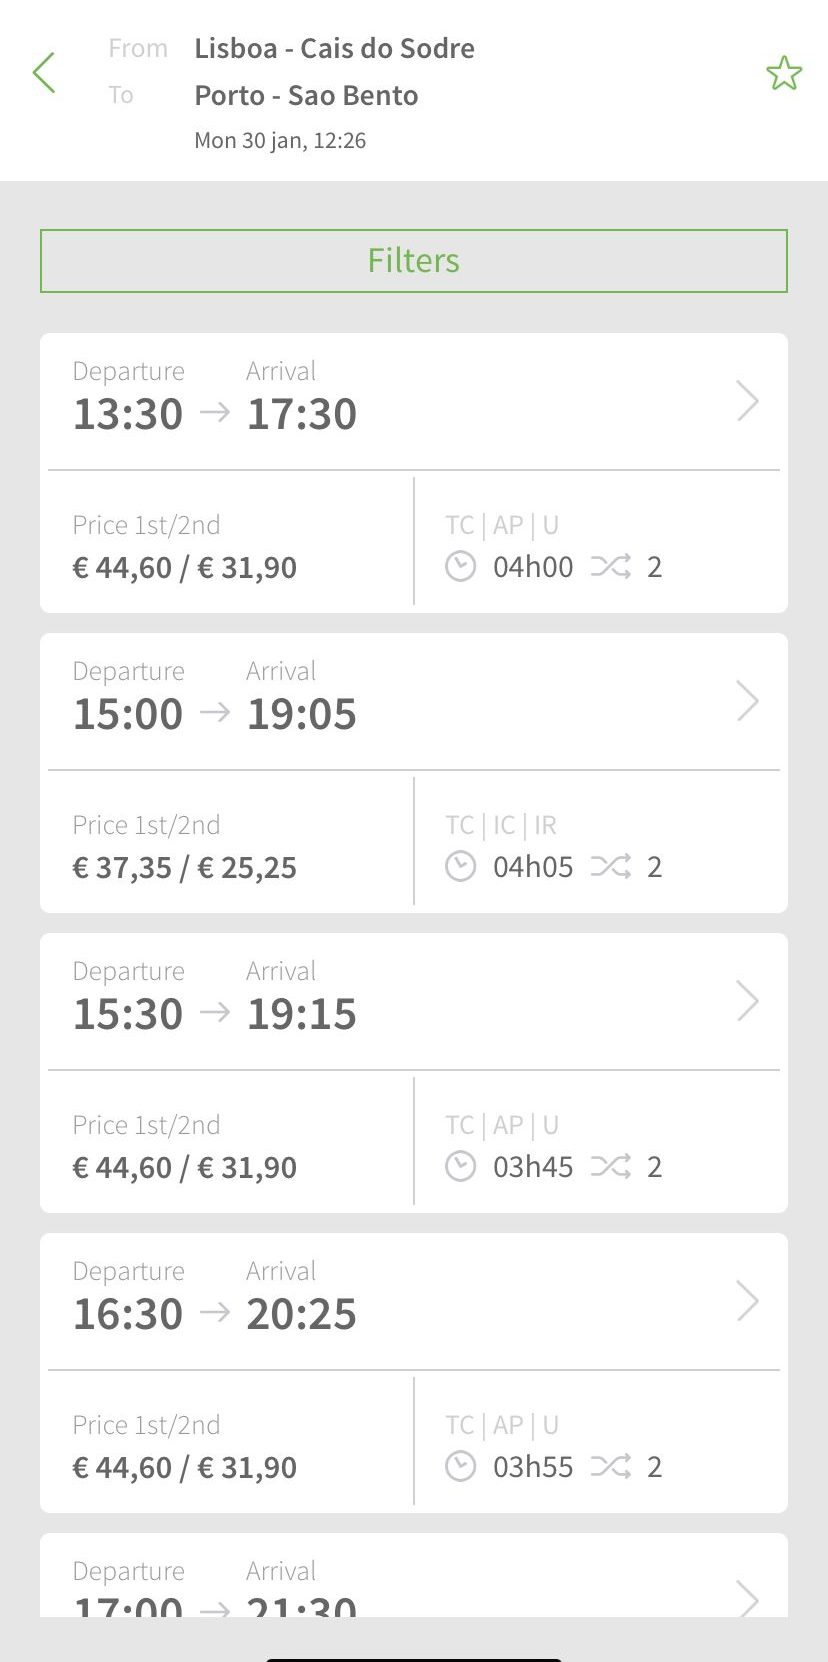Image resolution: width=828 pixels, height=1662 pixels.
Task: Click the transfers shuffle icon in 16:30 trip
Action: 610,1467
